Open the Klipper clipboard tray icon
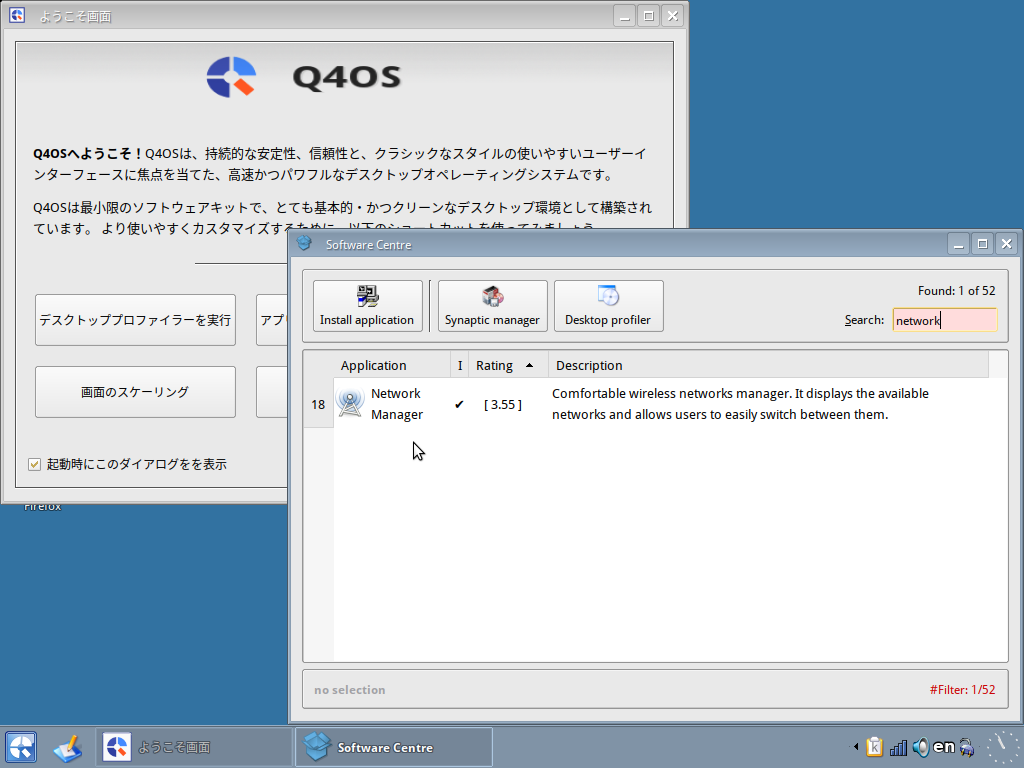Screen dimensions: 1024x768 (875, 747)
